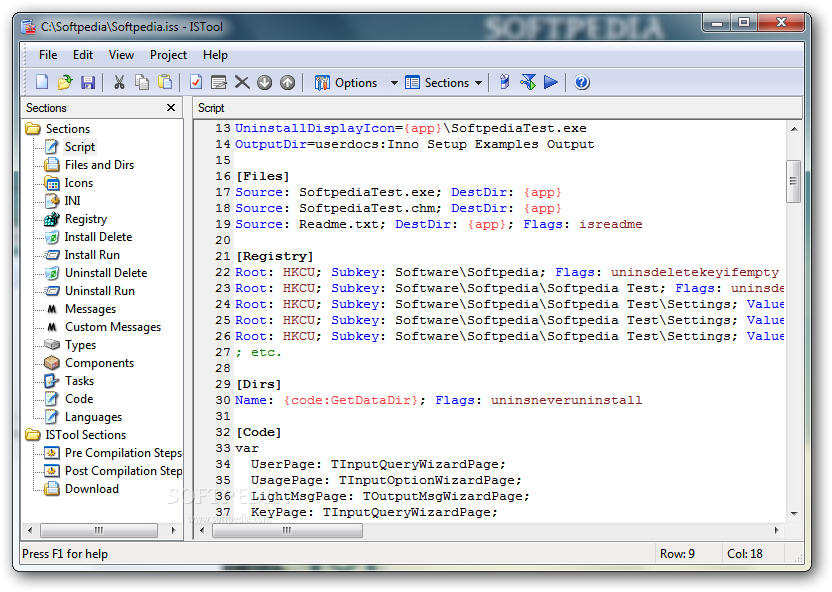Image resolution: width=832 pixels, height=592 pixels.
Task: Delete item with the X toolbar icon
Action: (x=242, y=82)
